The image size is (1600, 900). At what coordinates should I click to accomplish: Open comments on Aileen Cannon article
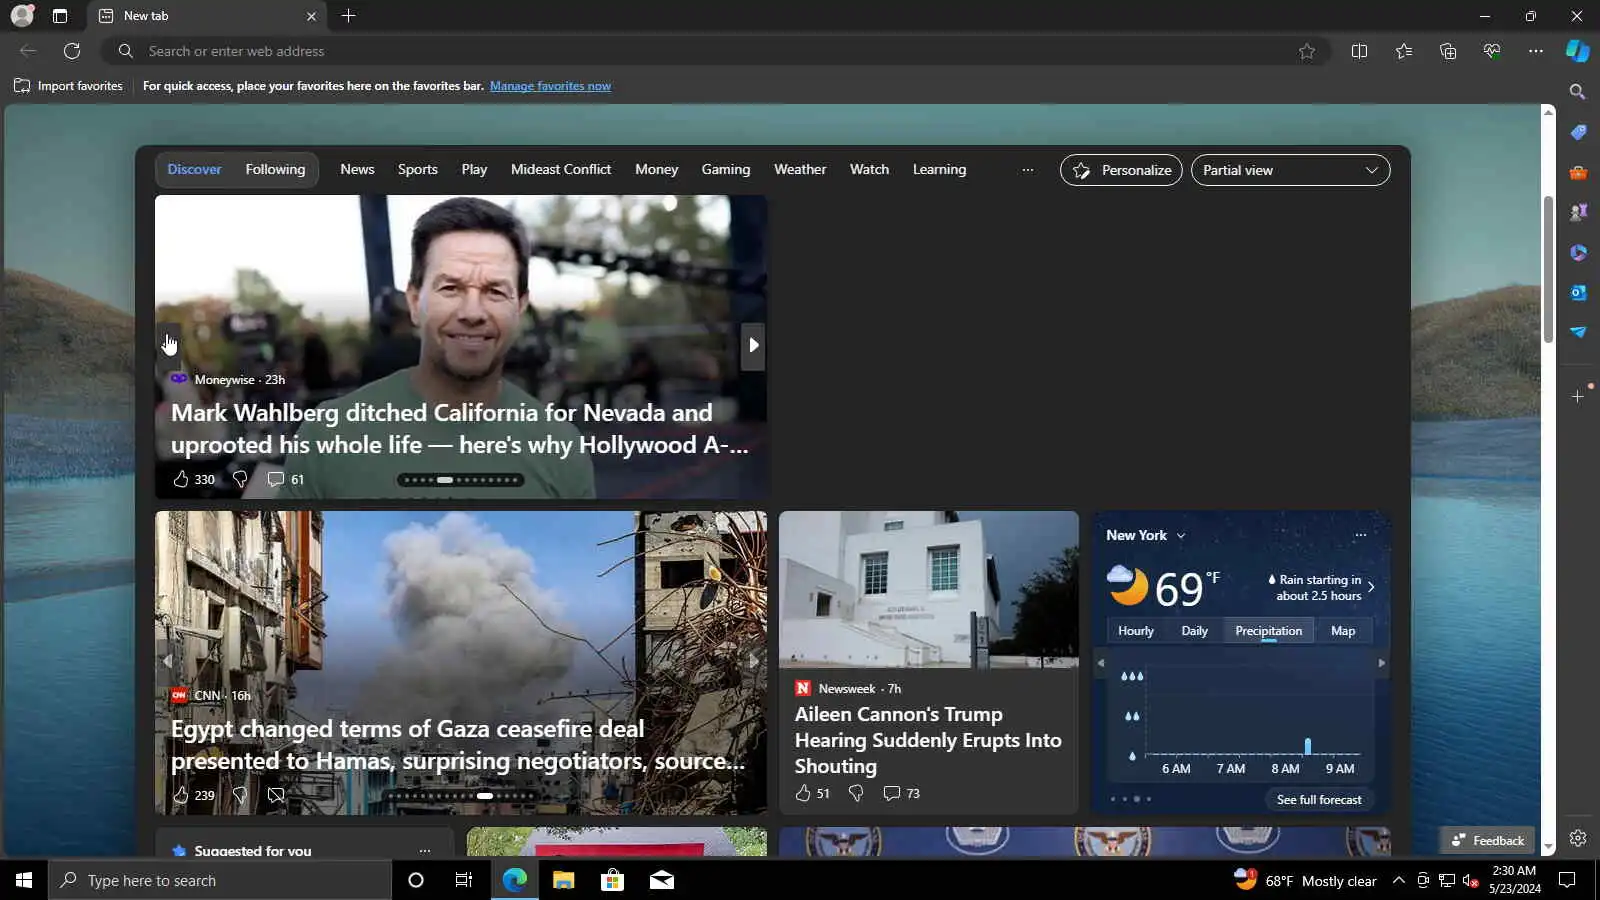click(x=892, y=793)
